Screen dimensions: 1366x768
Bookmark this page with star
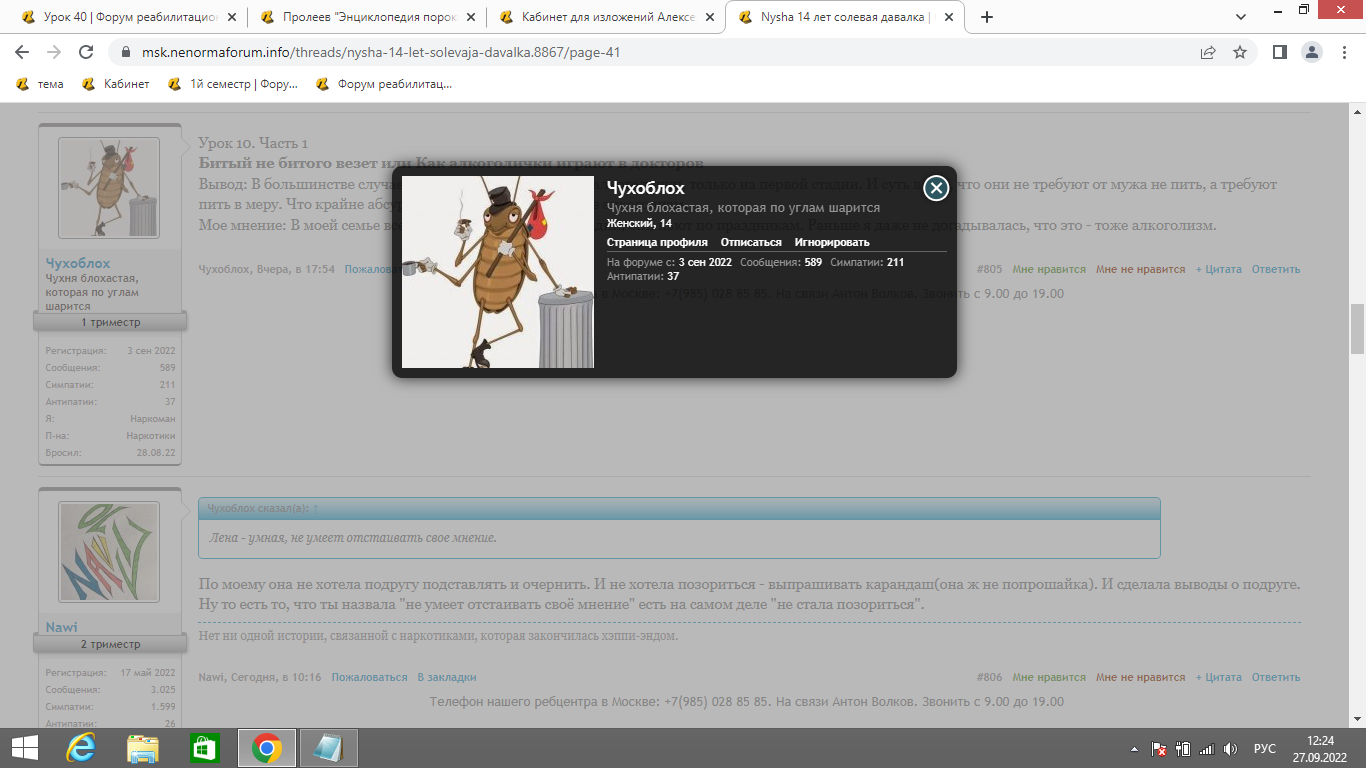click(x=1240, y=52)
